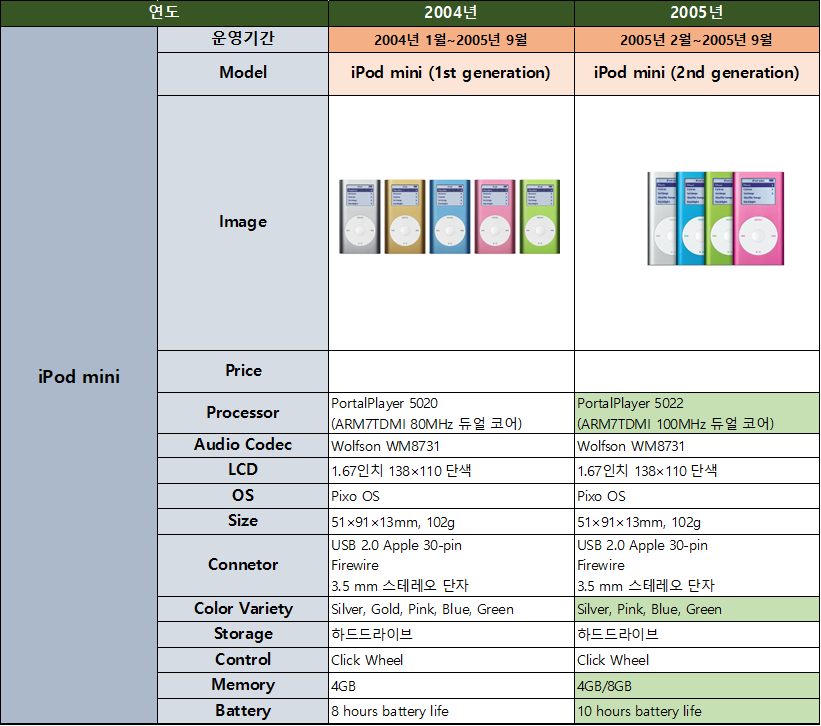Select the 'Color Variety' row label

tap(243, 609)
